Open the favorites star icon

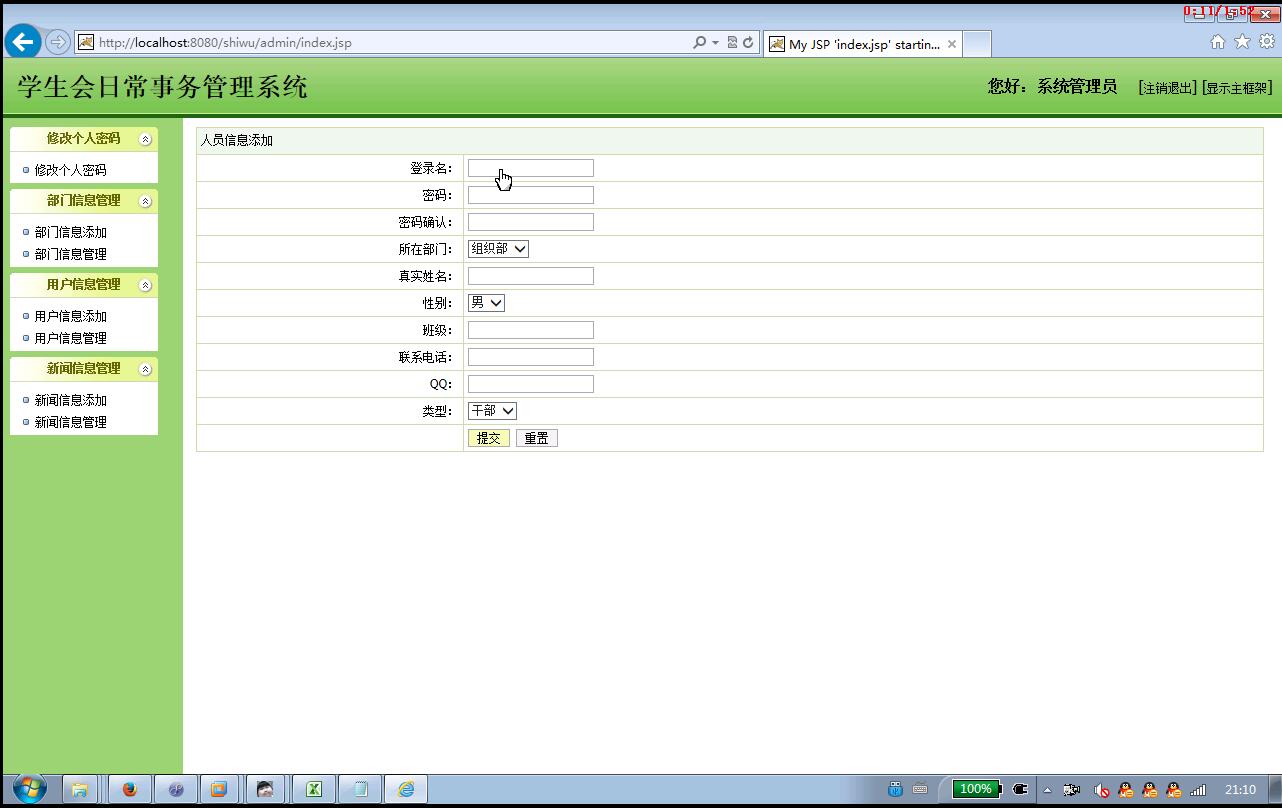point(1242,41)
